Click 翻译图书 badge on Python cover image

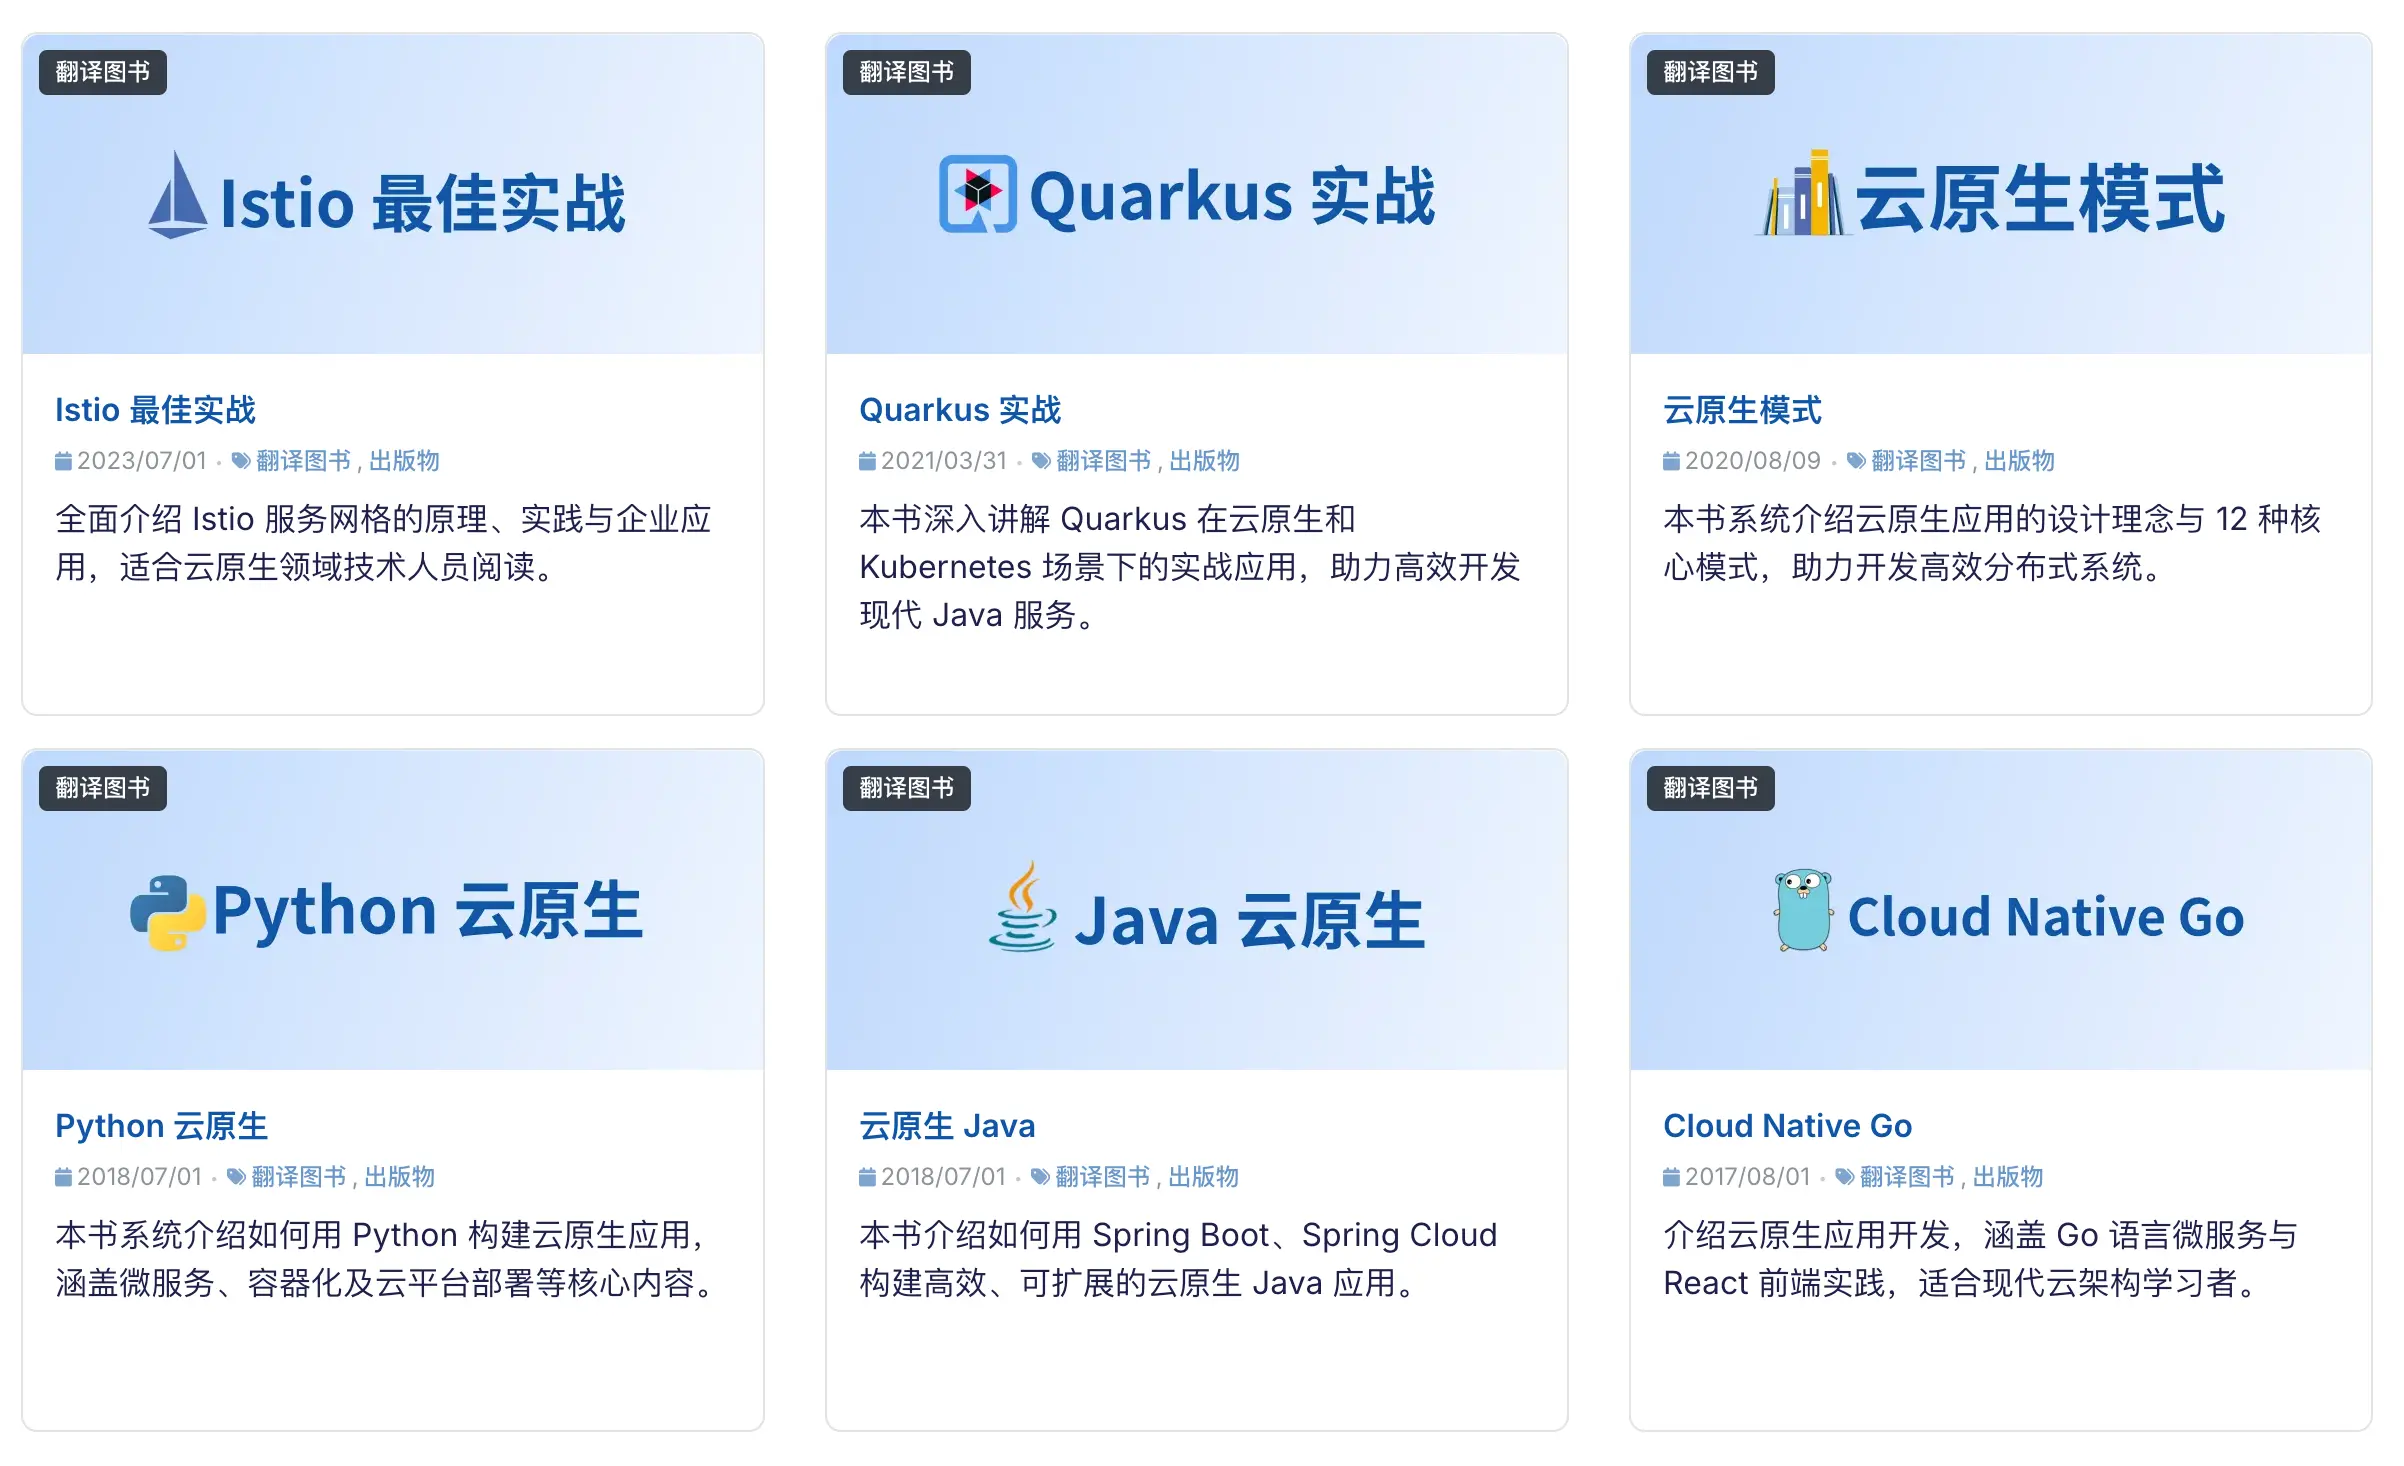103,788
